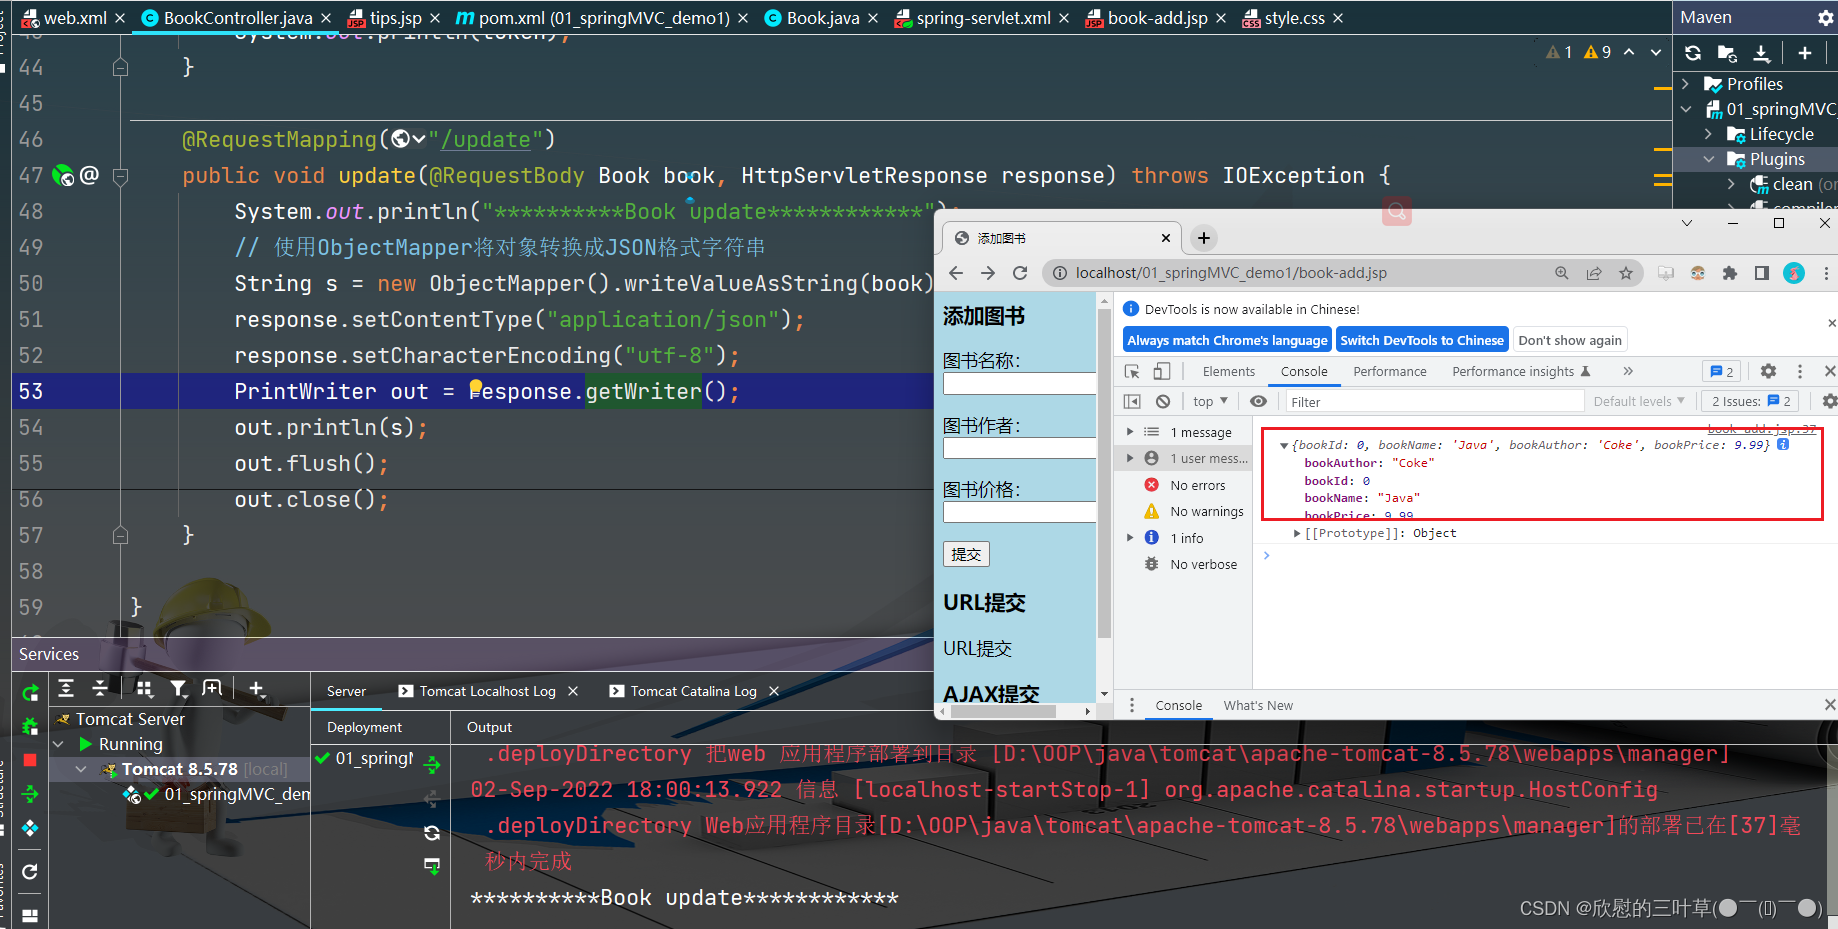Click the inspect element icon in DevTools

tap(1132, 371)
